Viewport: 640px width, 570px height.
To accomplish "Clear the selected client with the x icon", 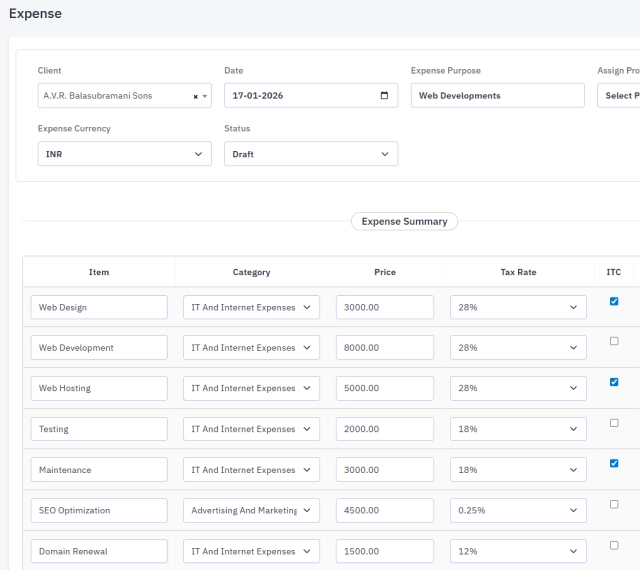I will point(196,96).
